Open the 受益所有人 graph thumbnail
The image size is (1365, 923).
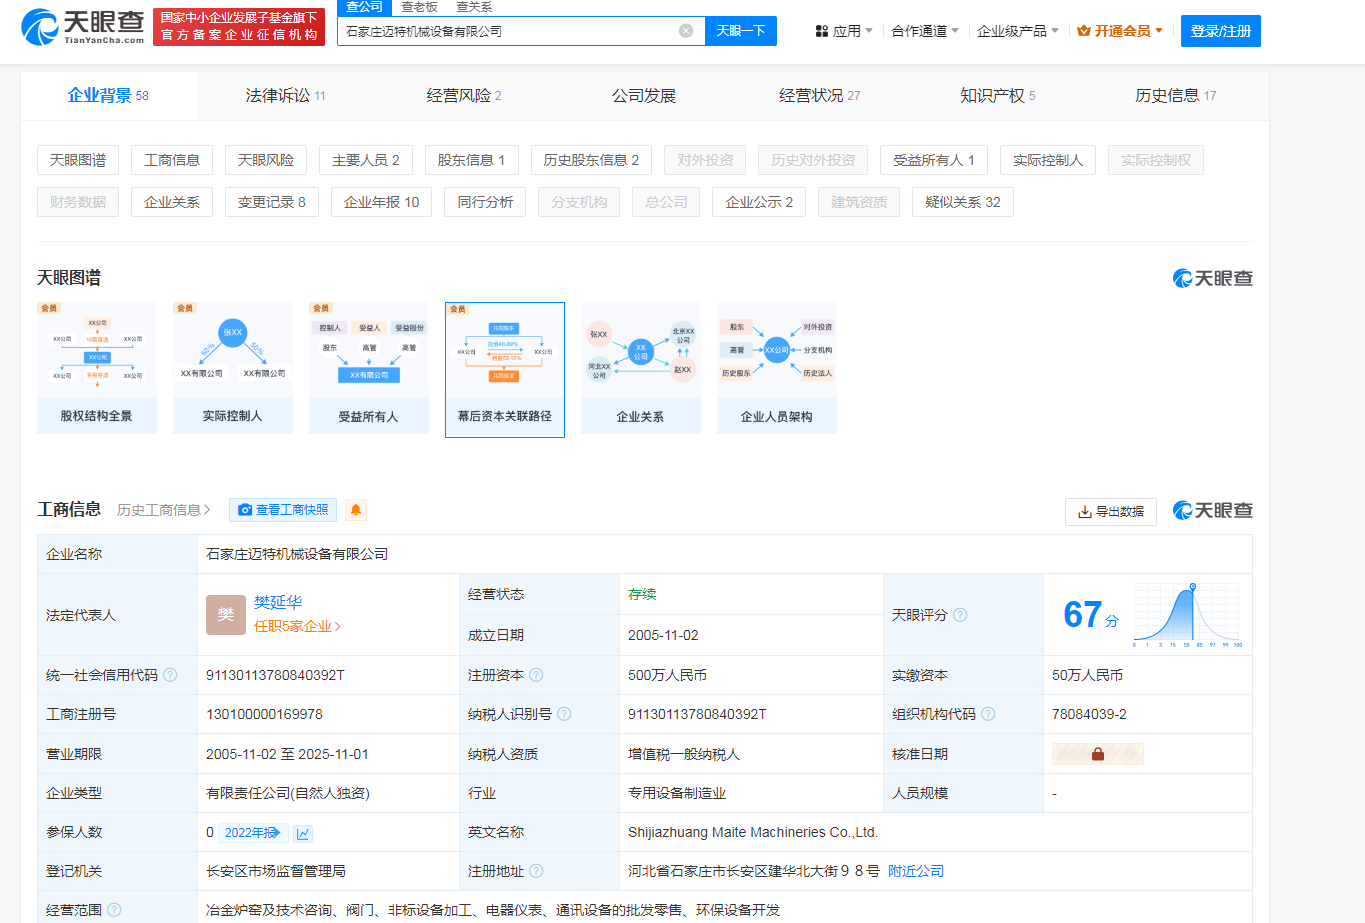[369, 368]
